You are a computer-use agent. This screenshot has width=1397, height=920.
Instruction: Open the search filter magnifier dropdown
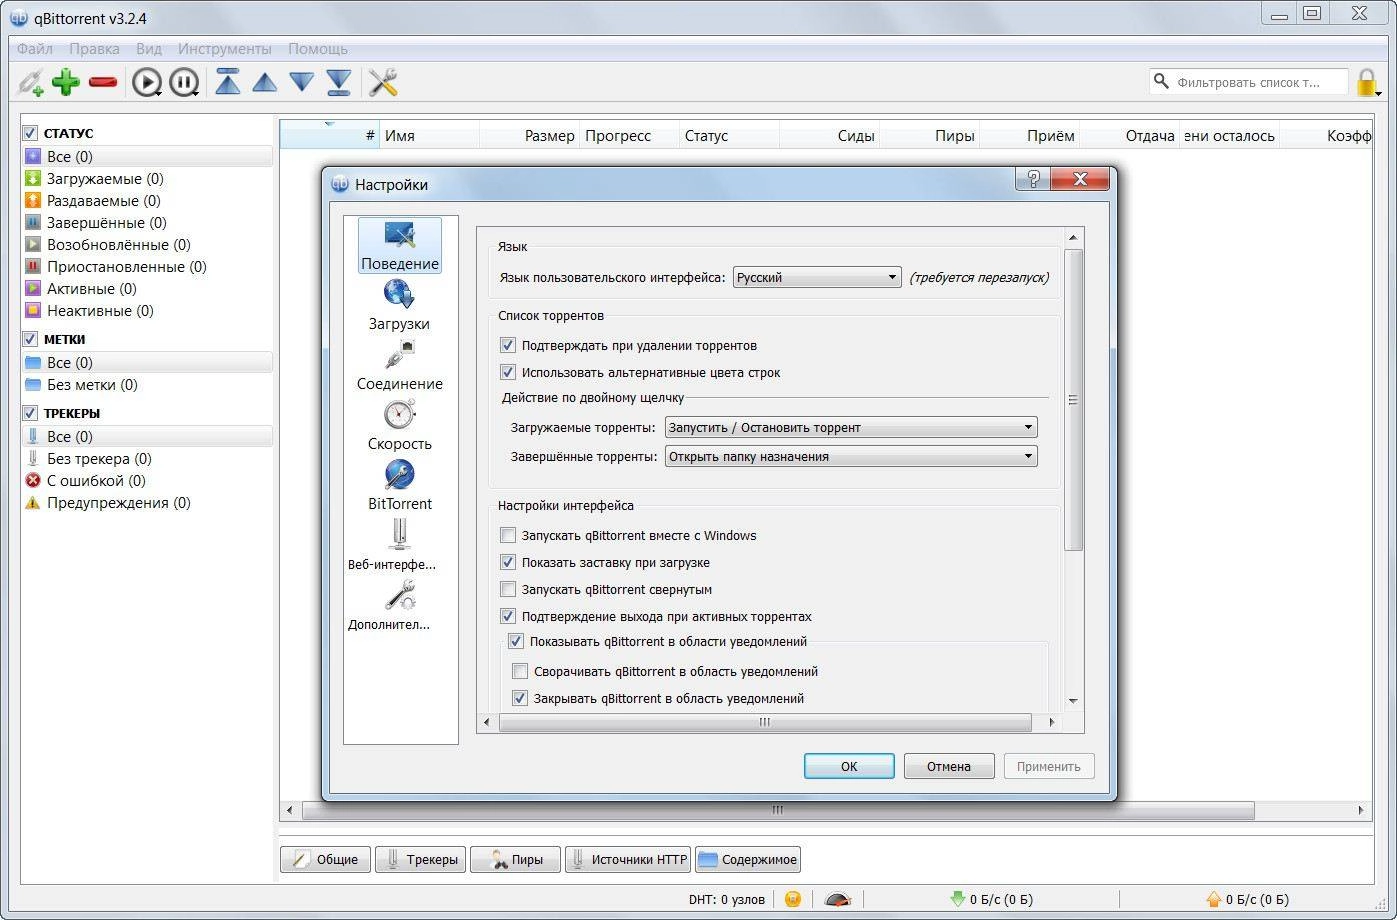(1161, 81)
